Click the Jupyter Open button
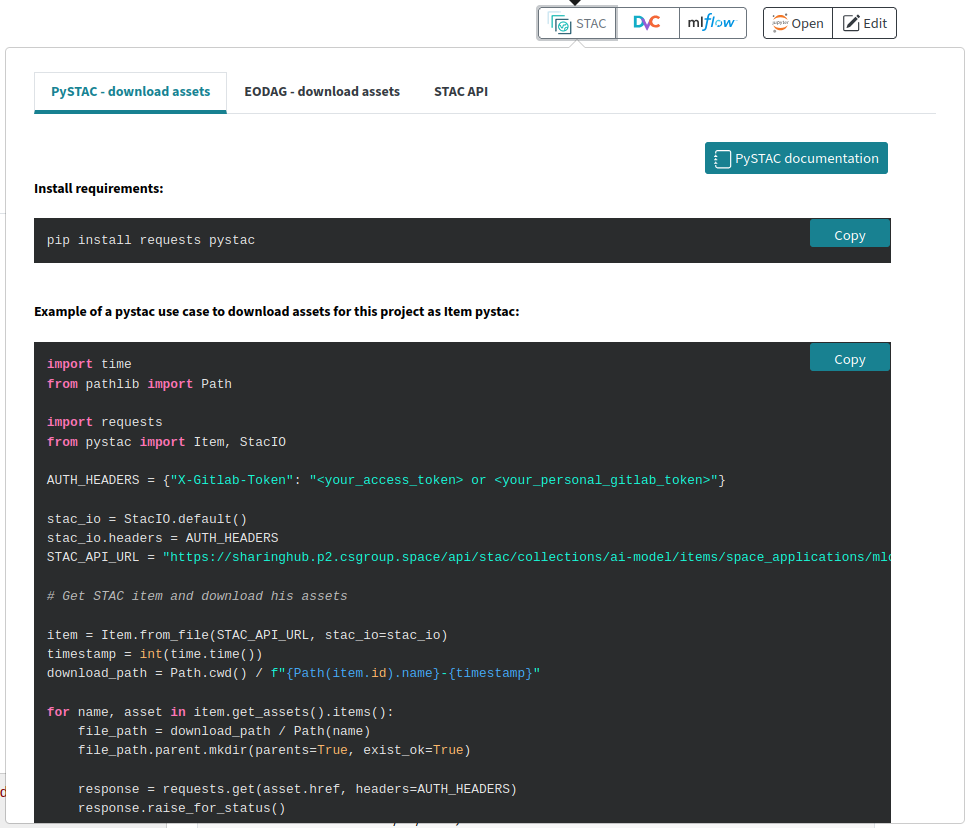The image size is (970, 828). 797,23
